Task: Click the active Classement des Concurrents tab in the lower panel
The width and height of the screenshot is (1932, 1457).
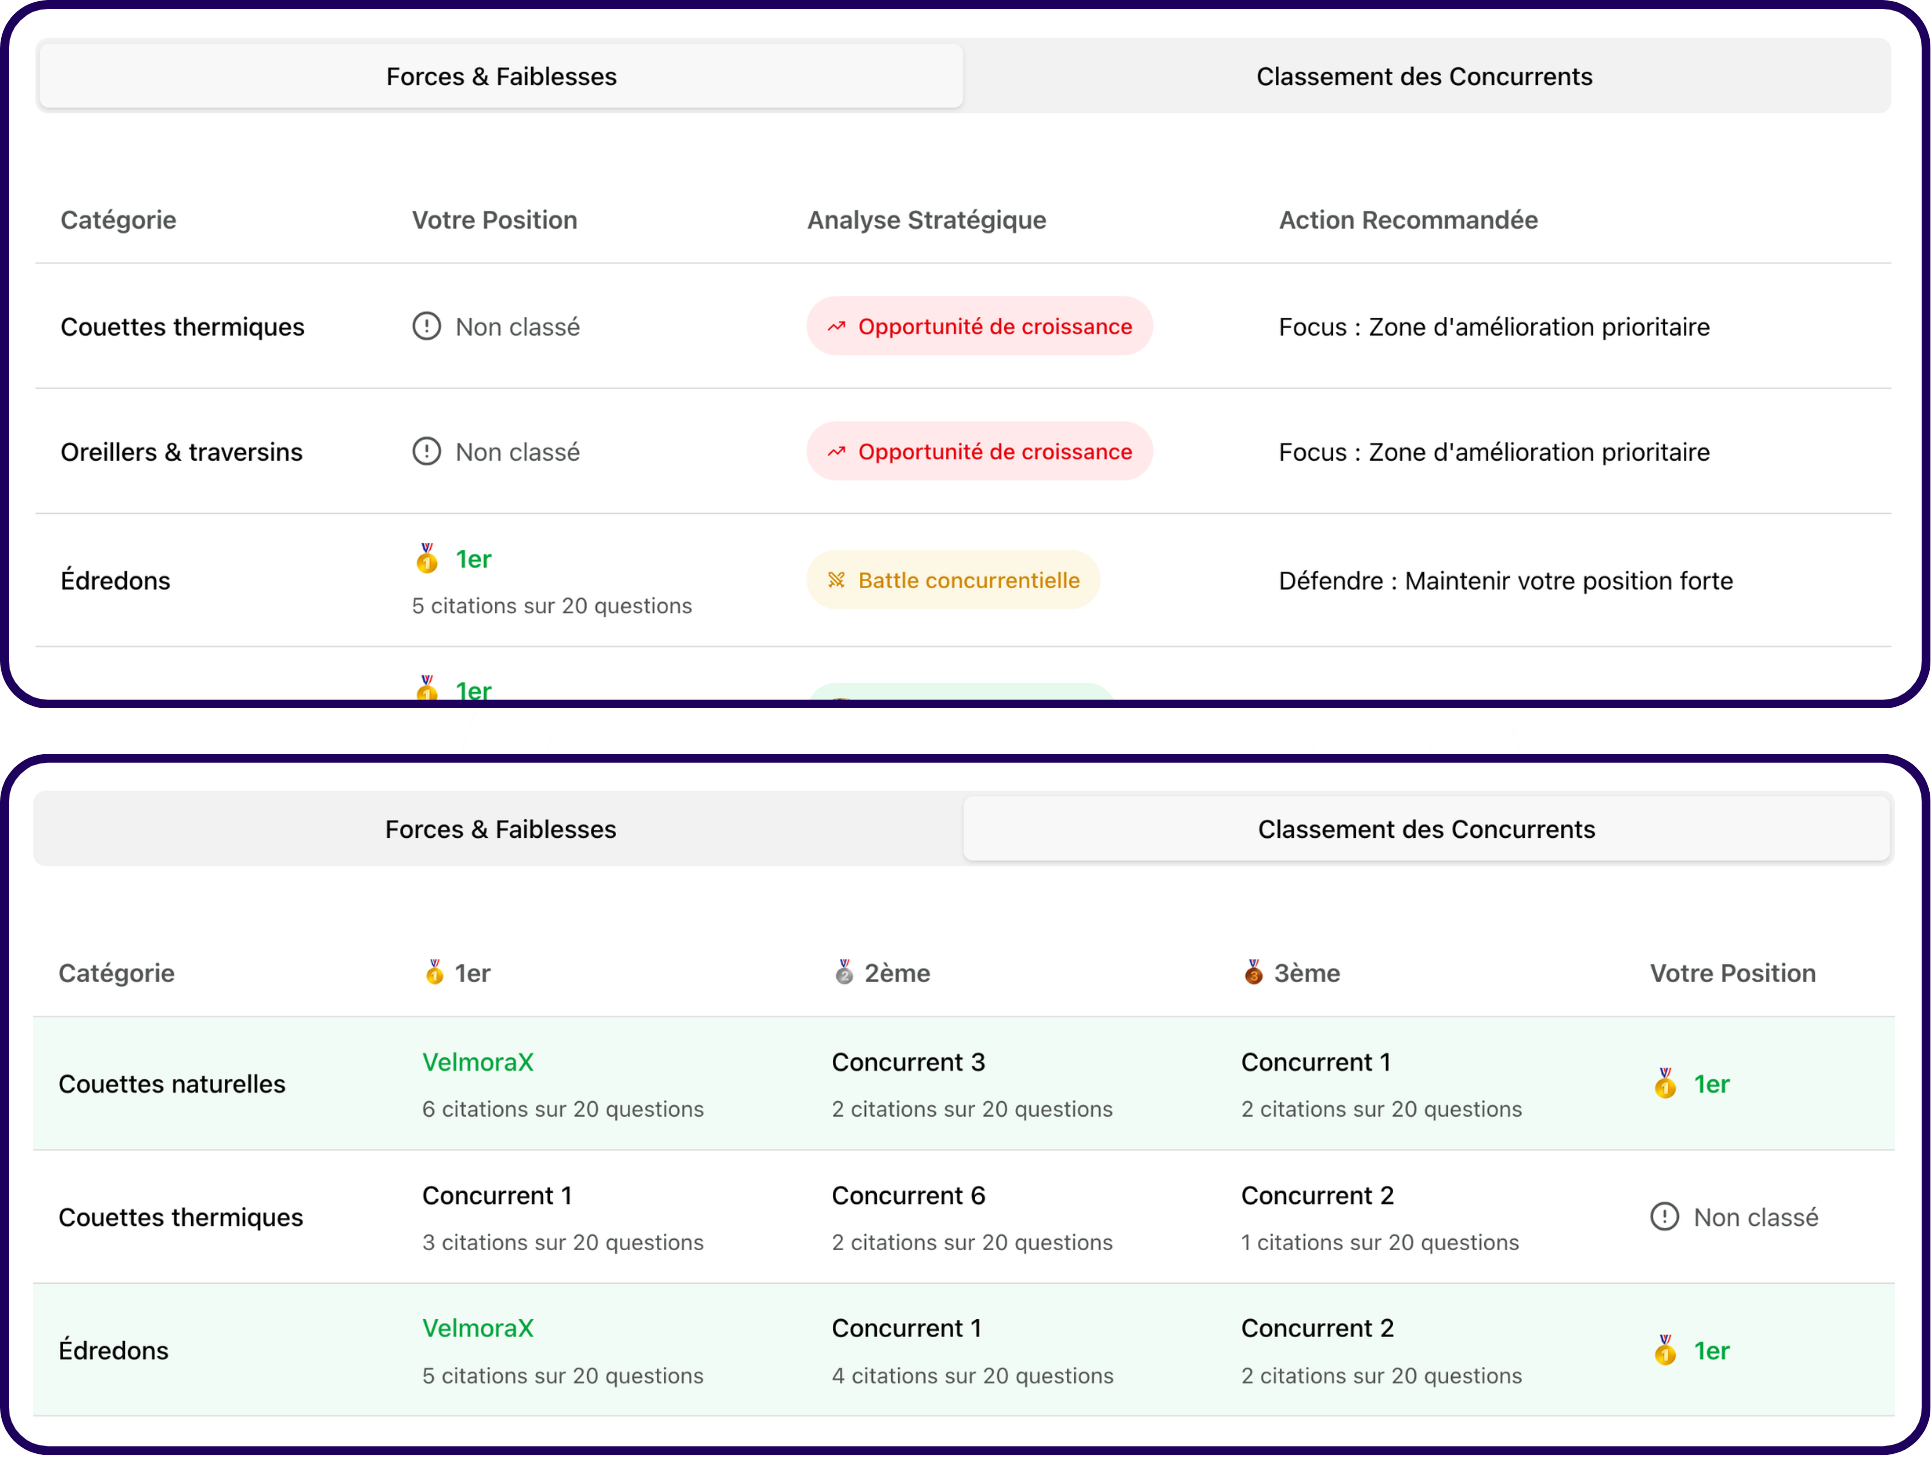Action: point(1426,829)
